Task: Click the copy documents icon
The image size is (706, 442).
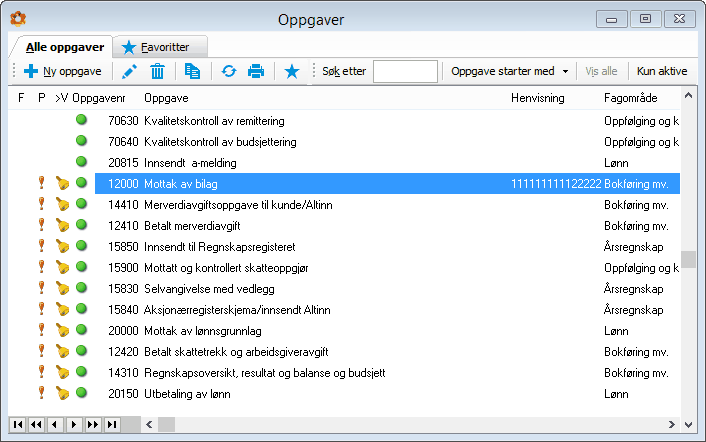Action: tap(192, 71)
